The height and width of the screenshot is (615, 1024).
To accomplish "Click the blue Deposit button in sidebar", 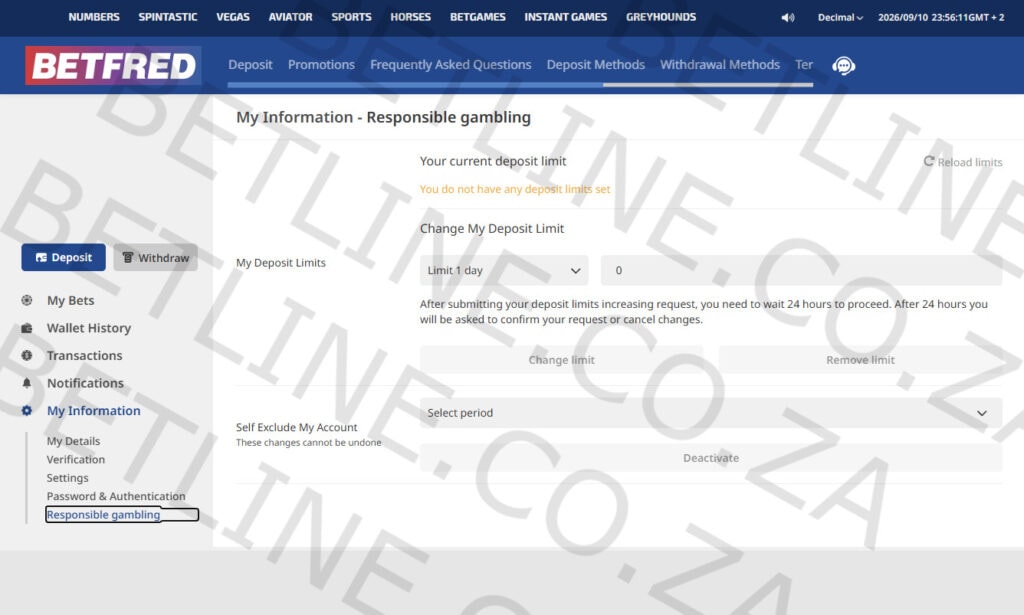I will [x=63, y=257].
